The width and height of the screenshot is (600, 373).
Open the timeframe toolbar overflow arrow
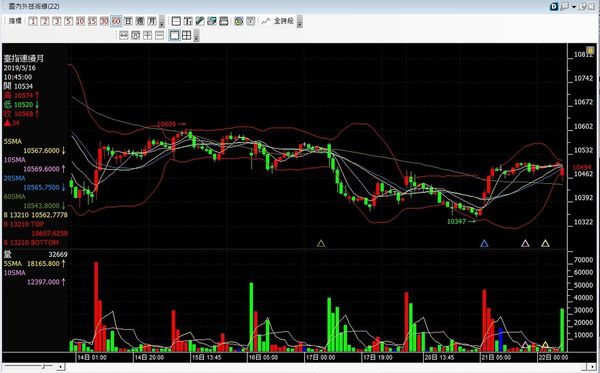pyautogui.click(x=162, y=22)
